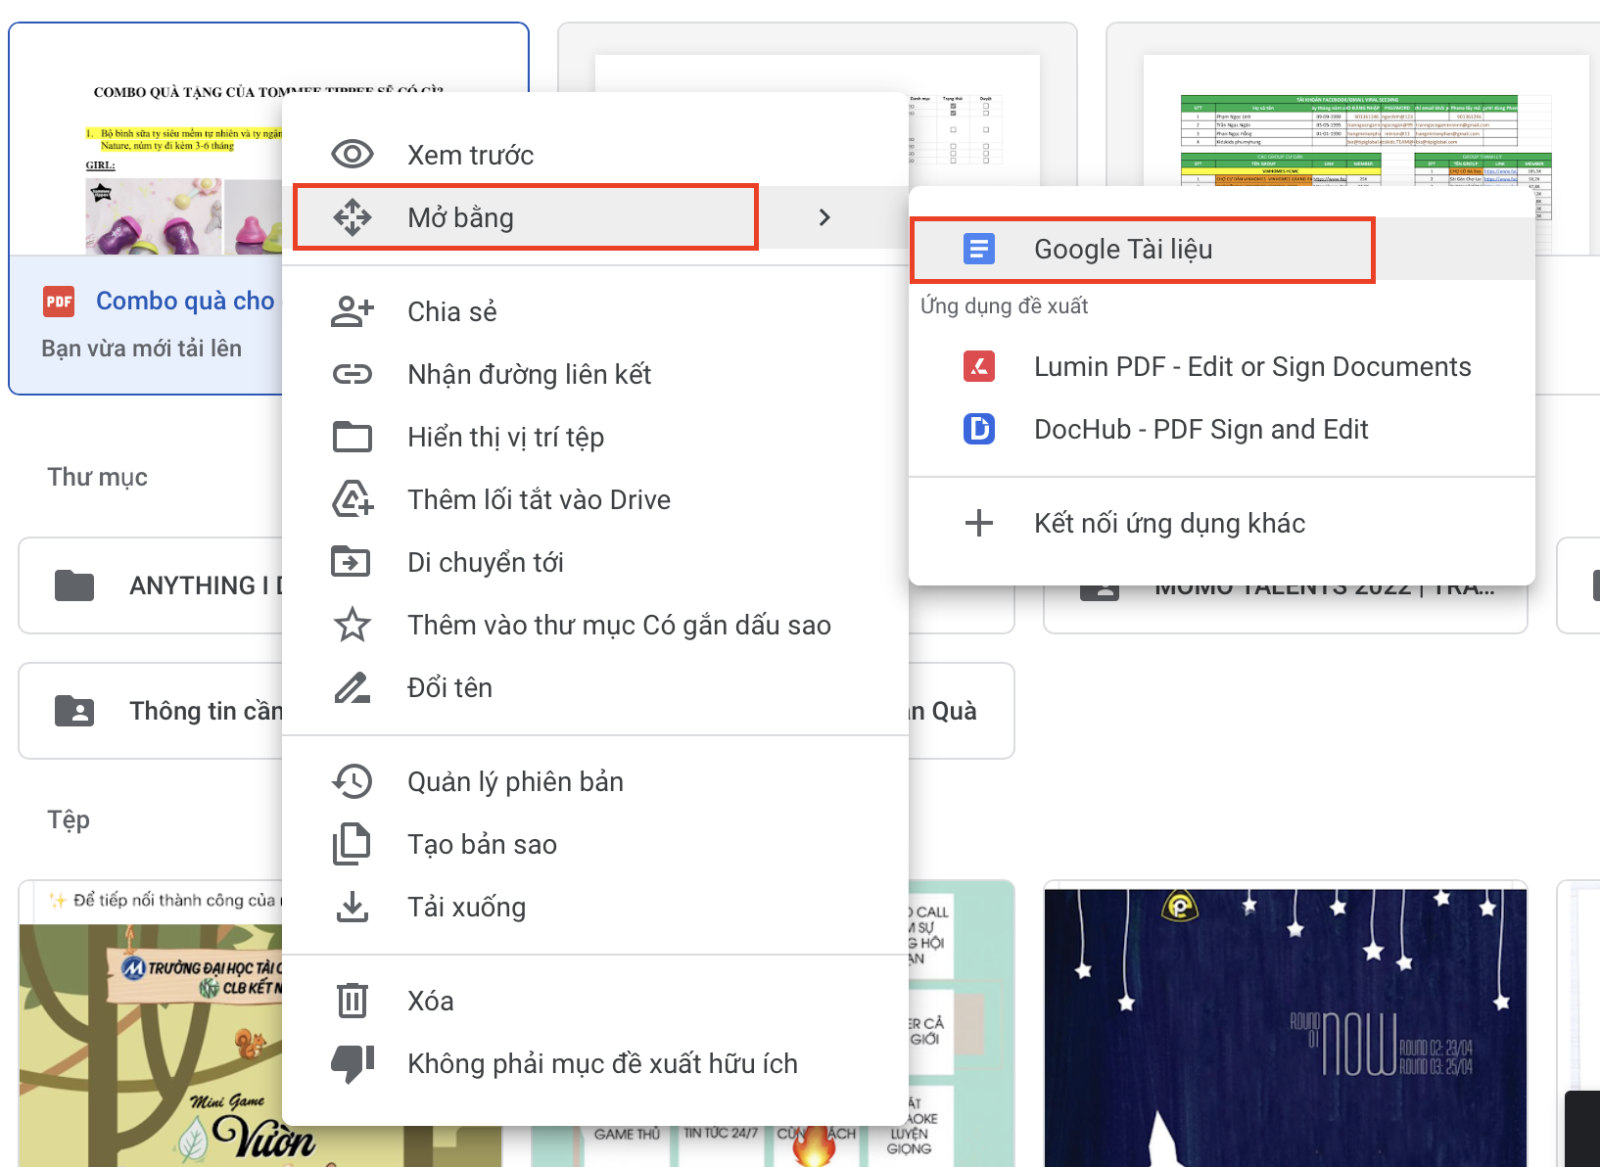Image resolution: width=1600 pixels, height=1167 pixels.
Task: Choose Chia sẻ from the context menu
Action: (x=595, y=311)
